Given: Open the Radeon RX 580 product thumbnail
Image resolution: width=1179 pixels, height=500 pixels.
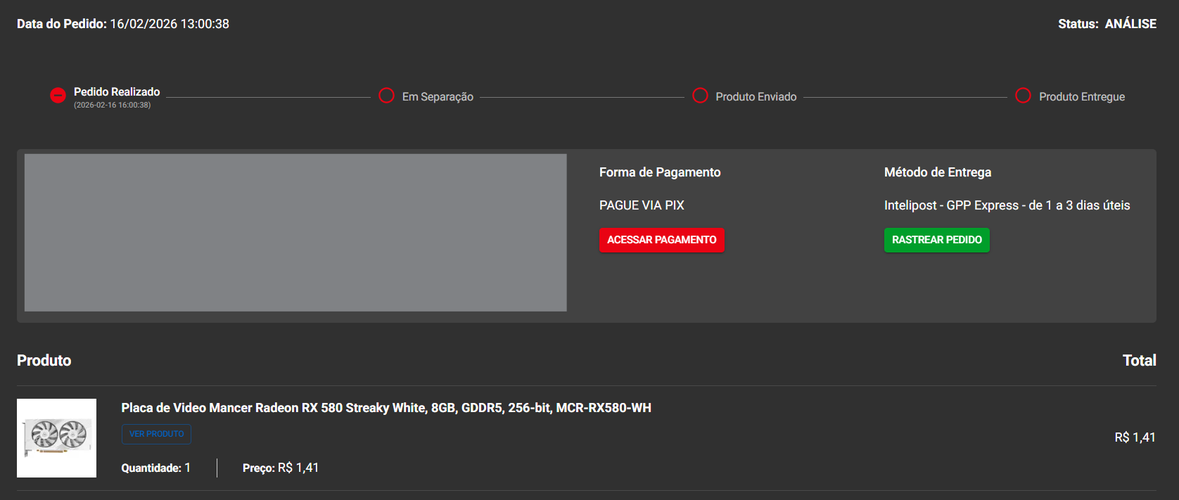Looking at the screenshot, I should 56,438.
